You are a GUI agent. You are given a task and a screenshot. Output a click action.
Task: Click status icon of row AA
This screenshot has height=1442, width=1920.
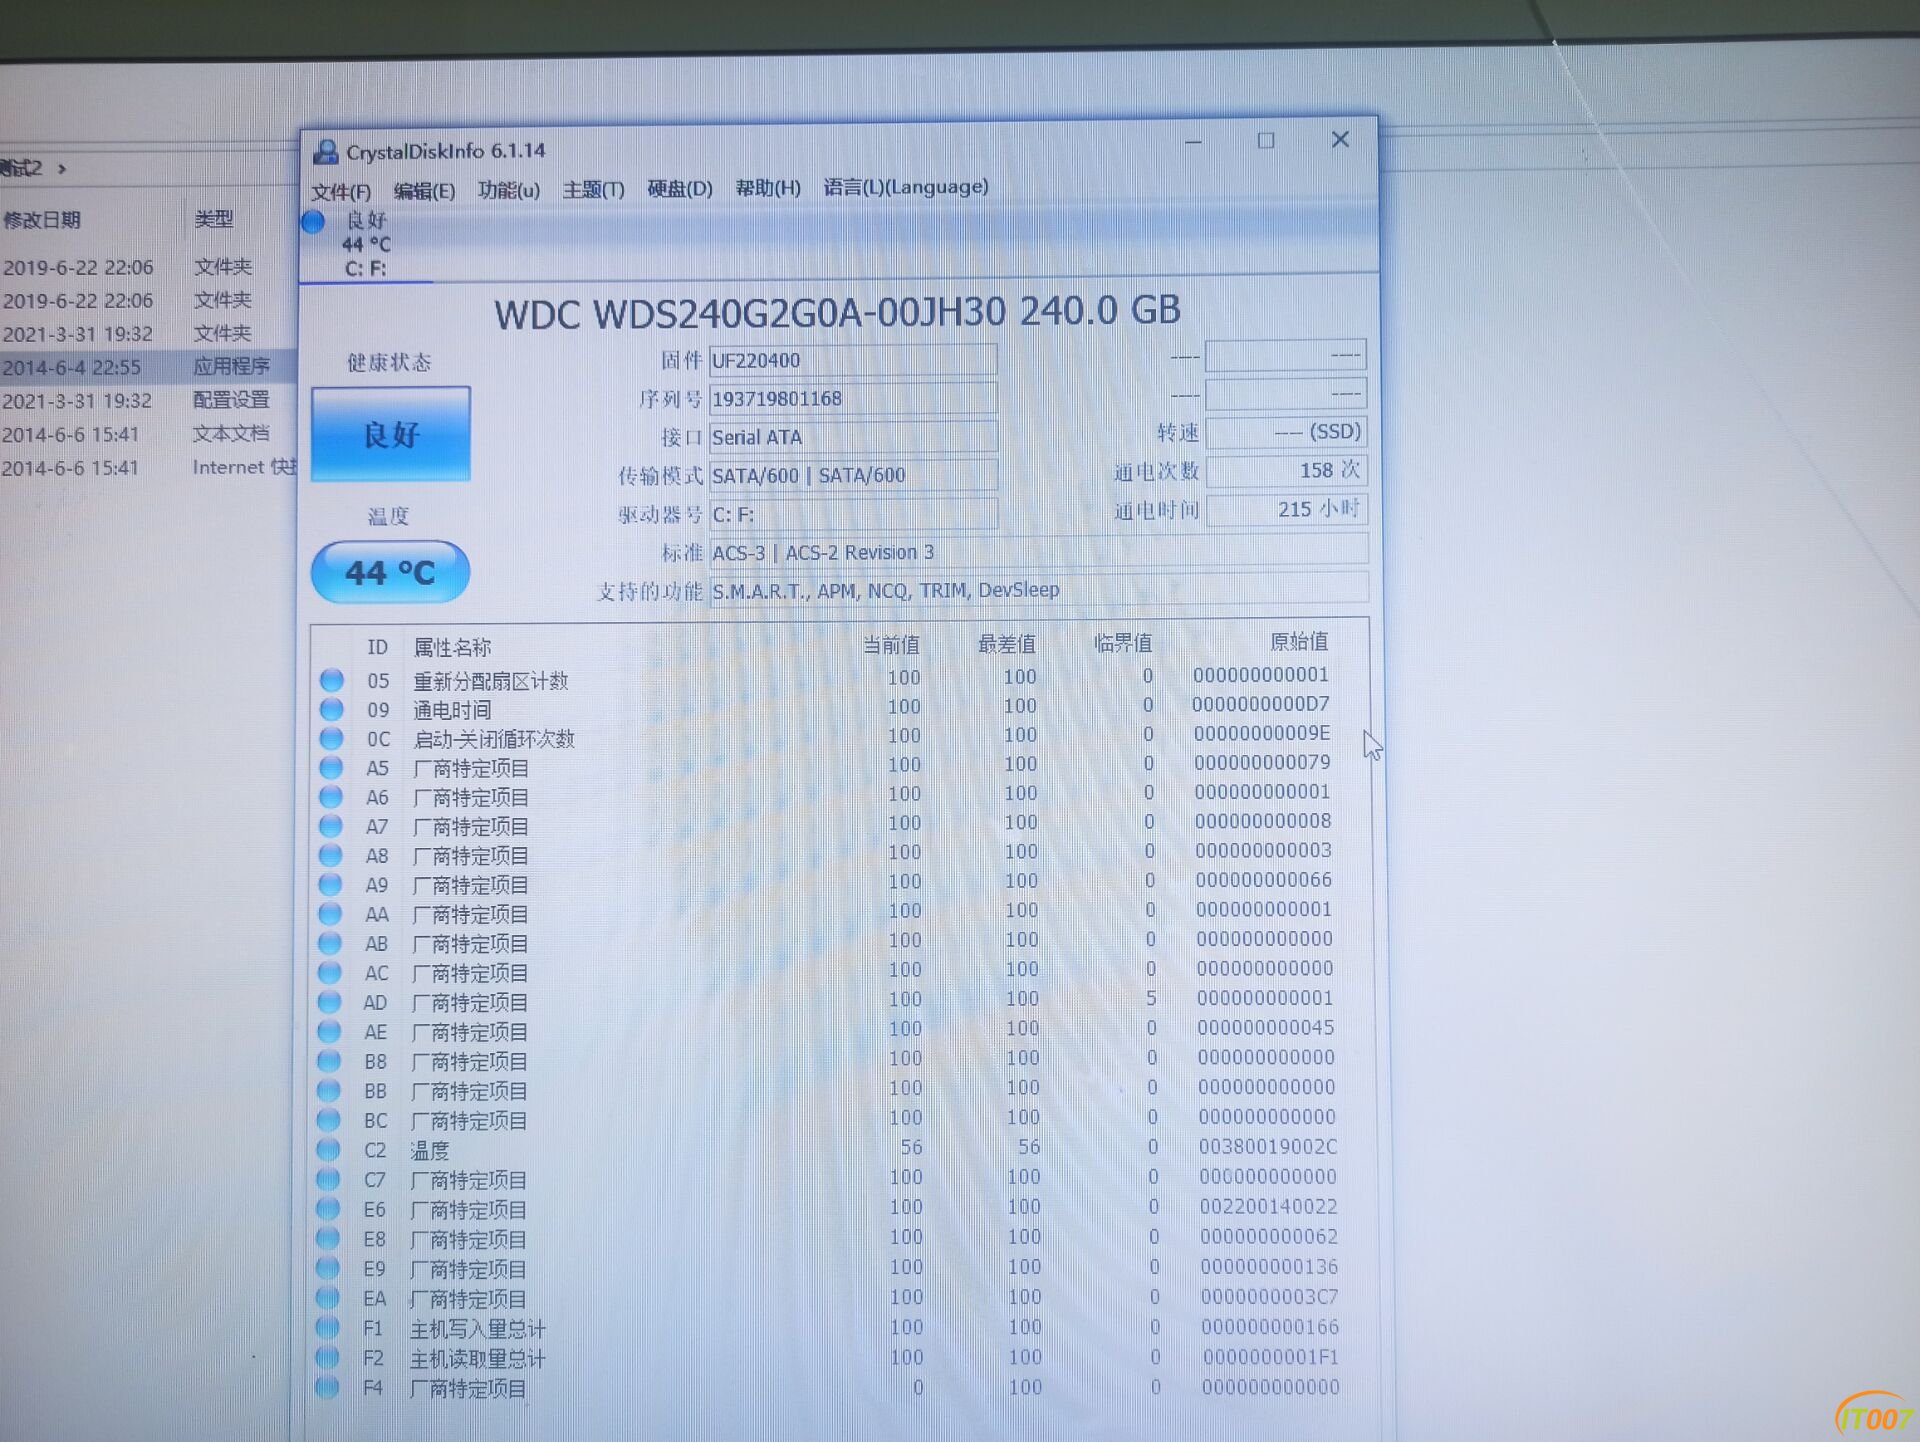pos(330,913)
